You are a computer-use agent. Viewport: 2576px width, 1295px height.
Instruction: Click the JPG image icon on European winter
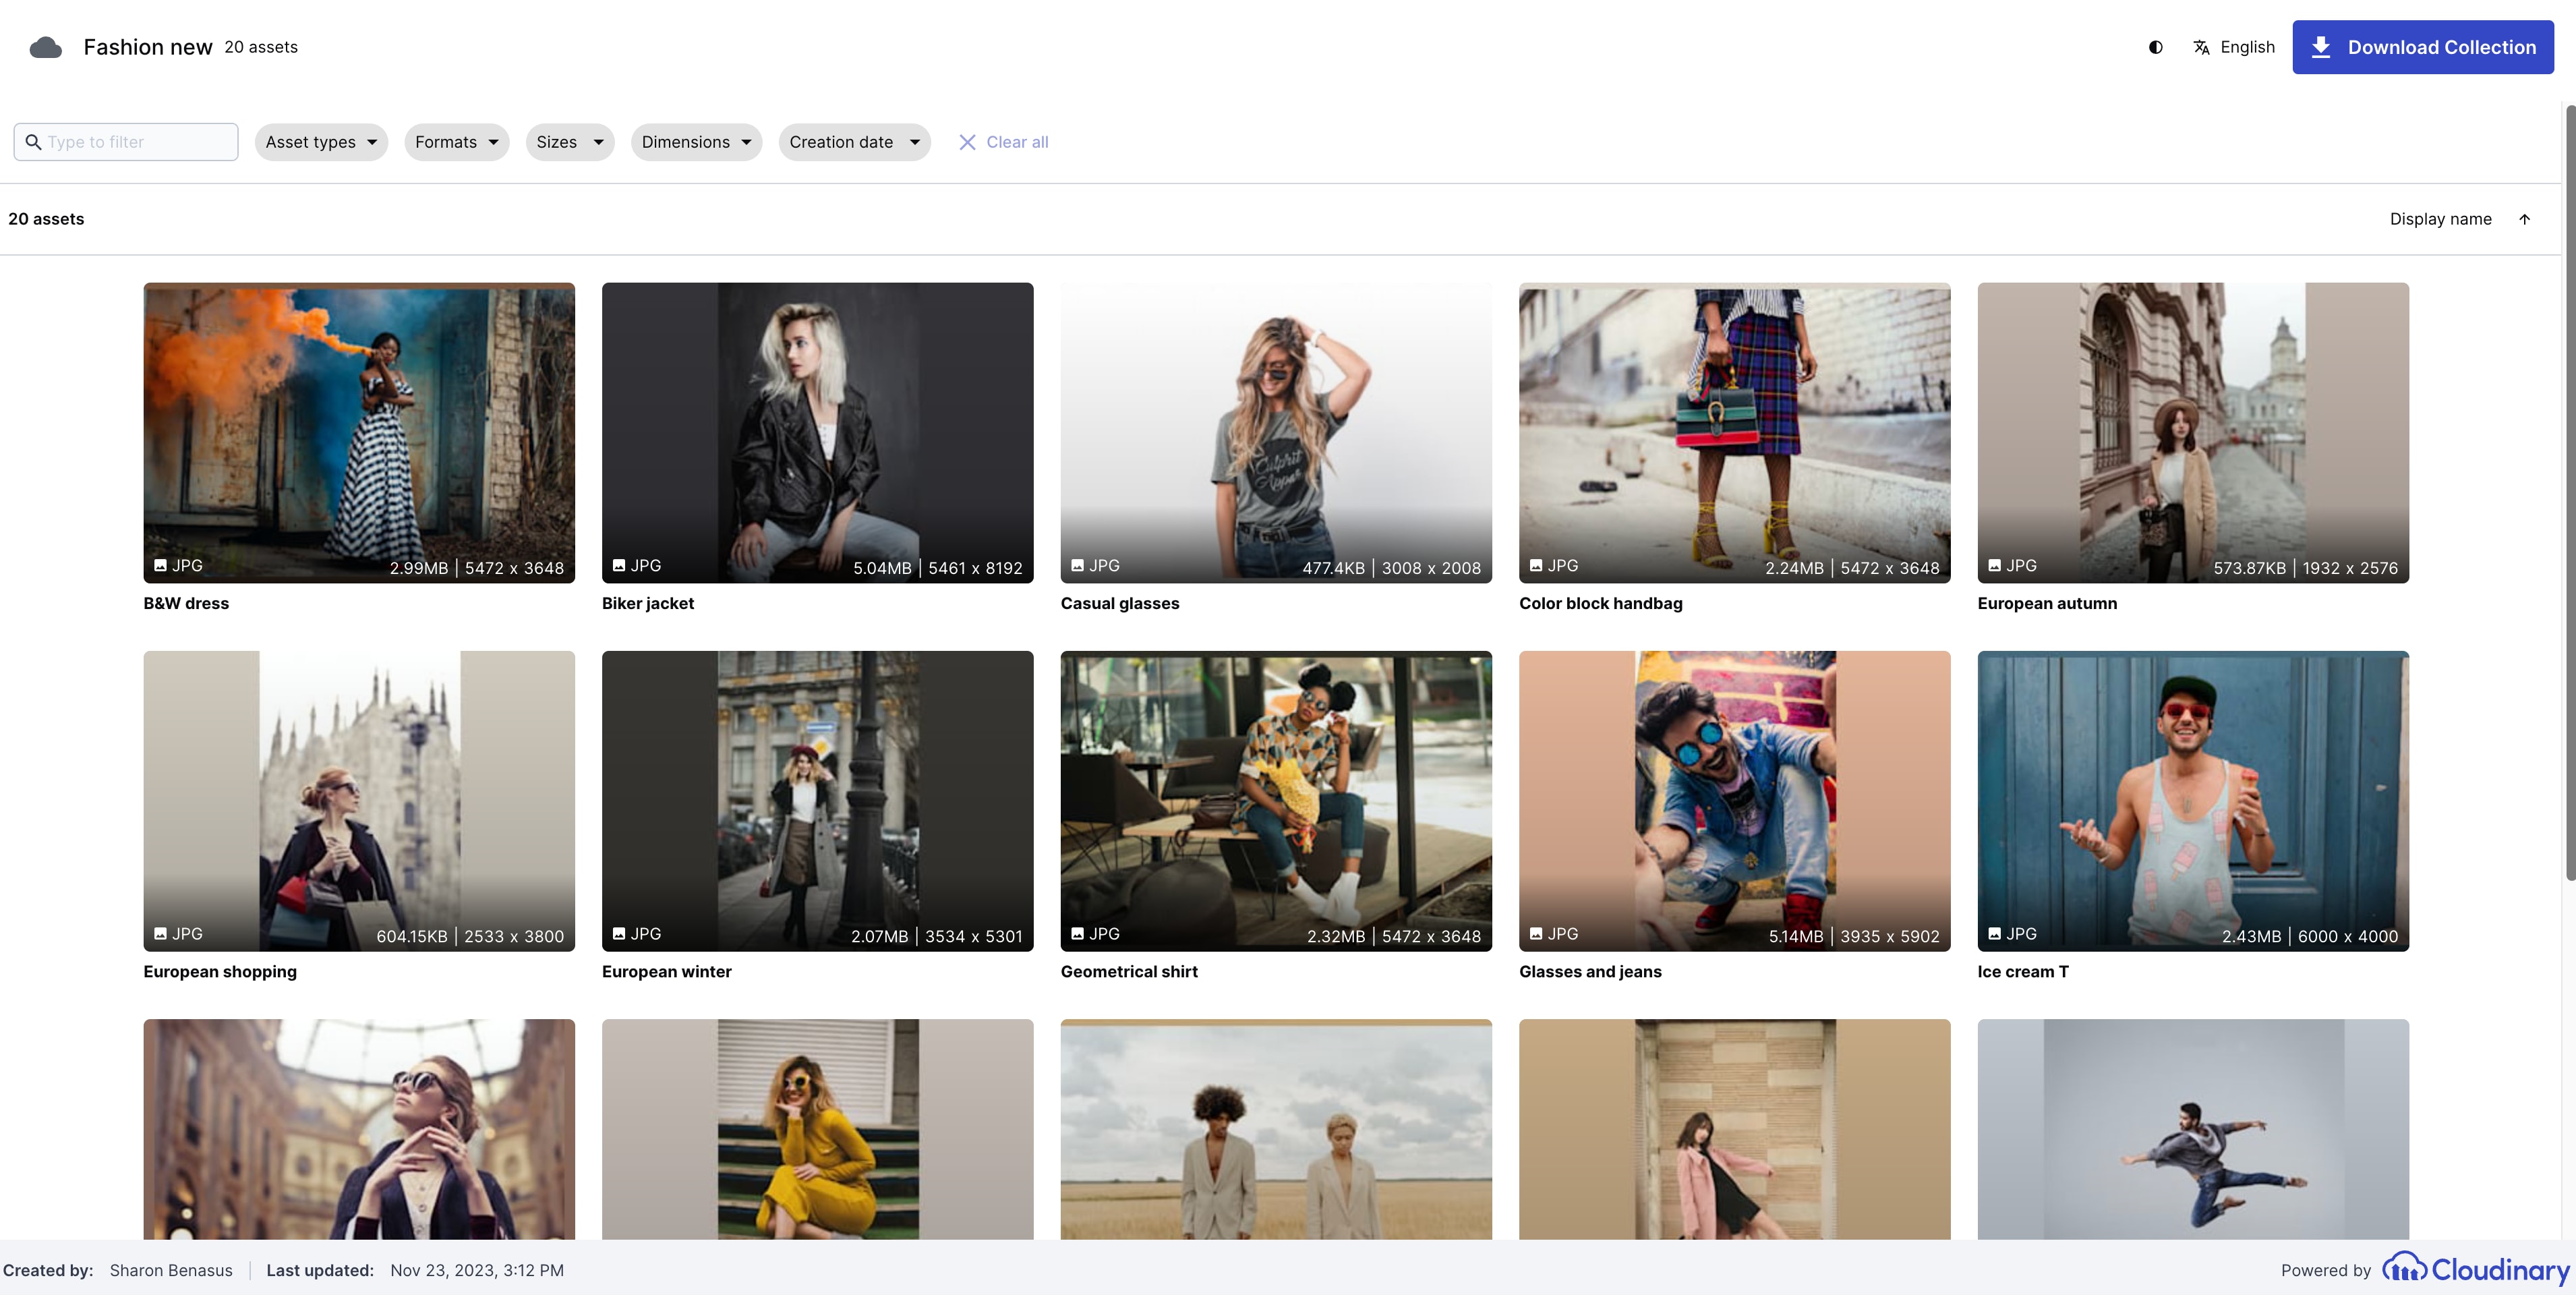point(619,934)
